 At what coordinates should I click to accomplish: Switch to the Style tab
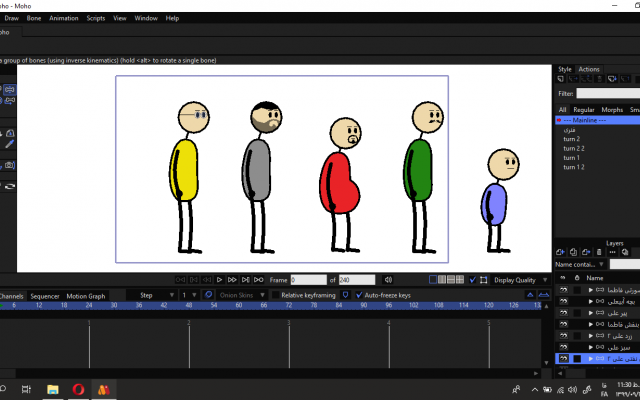click(565, 69)
